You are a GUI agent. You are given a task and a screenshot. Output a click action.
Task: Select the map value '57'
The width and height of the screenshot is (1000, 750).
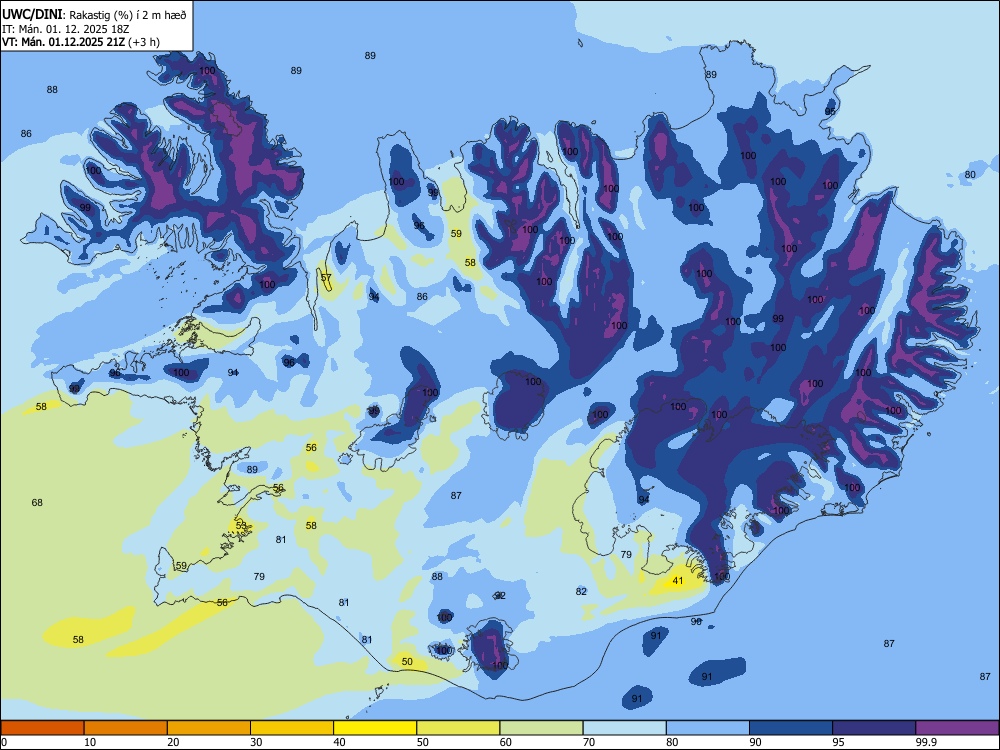click(x=326, y=278)
